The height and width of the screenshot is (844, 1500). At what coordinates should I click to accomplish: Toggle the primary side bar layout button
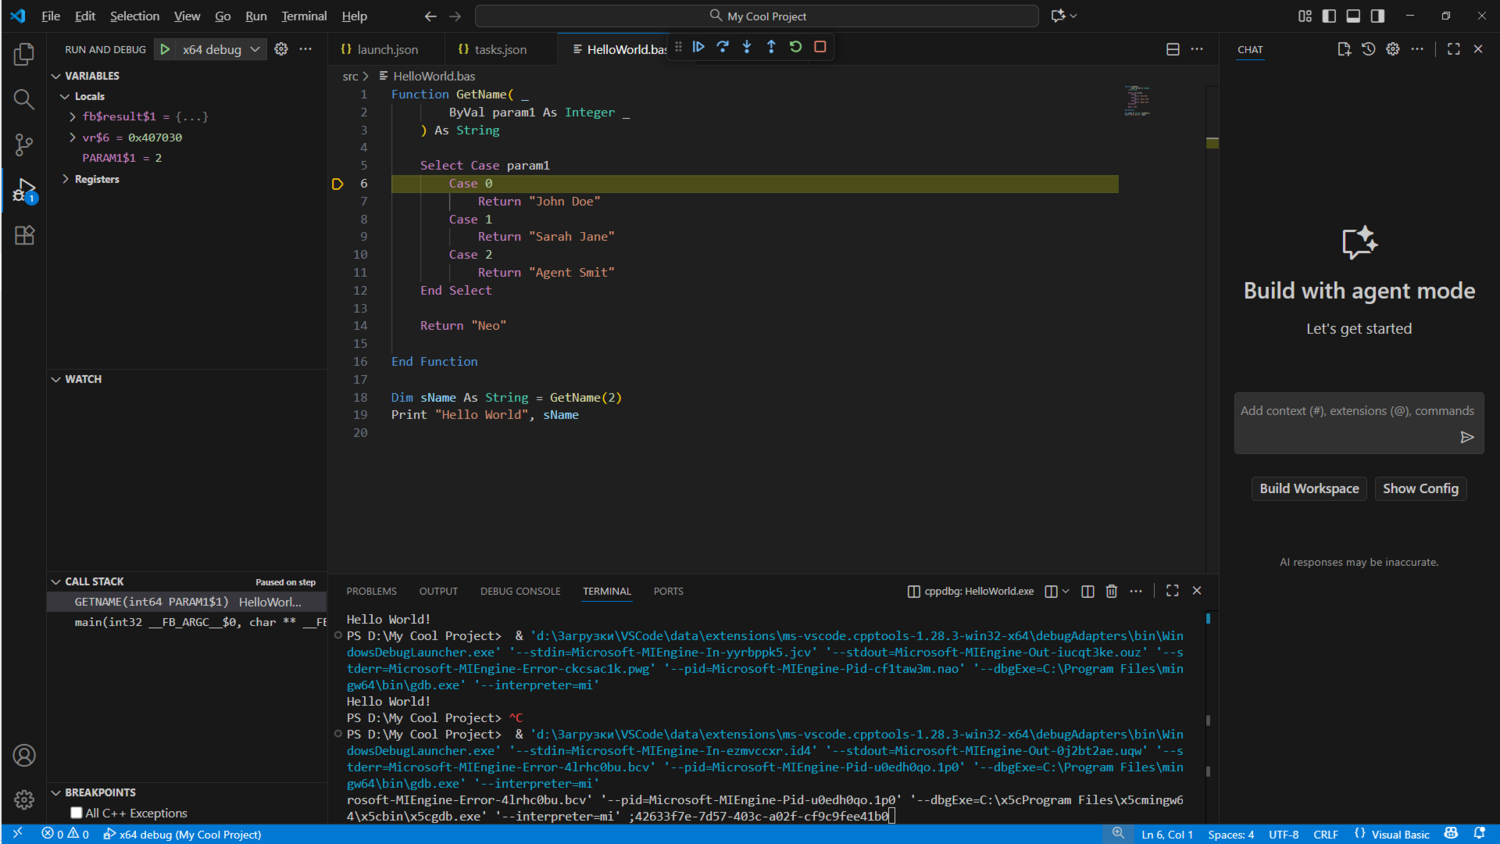pos(1329,16)
